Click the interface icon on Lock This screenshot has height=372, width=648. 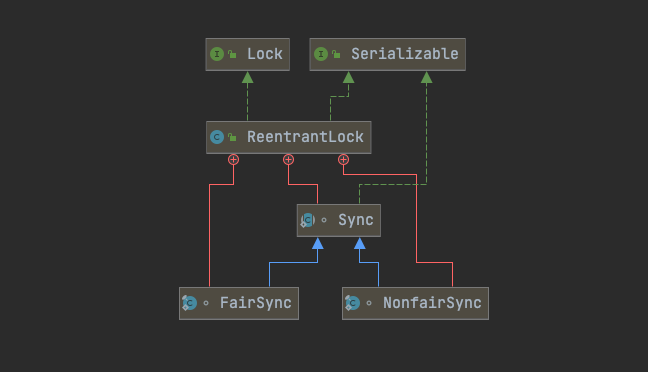click(x=217, y=54)
